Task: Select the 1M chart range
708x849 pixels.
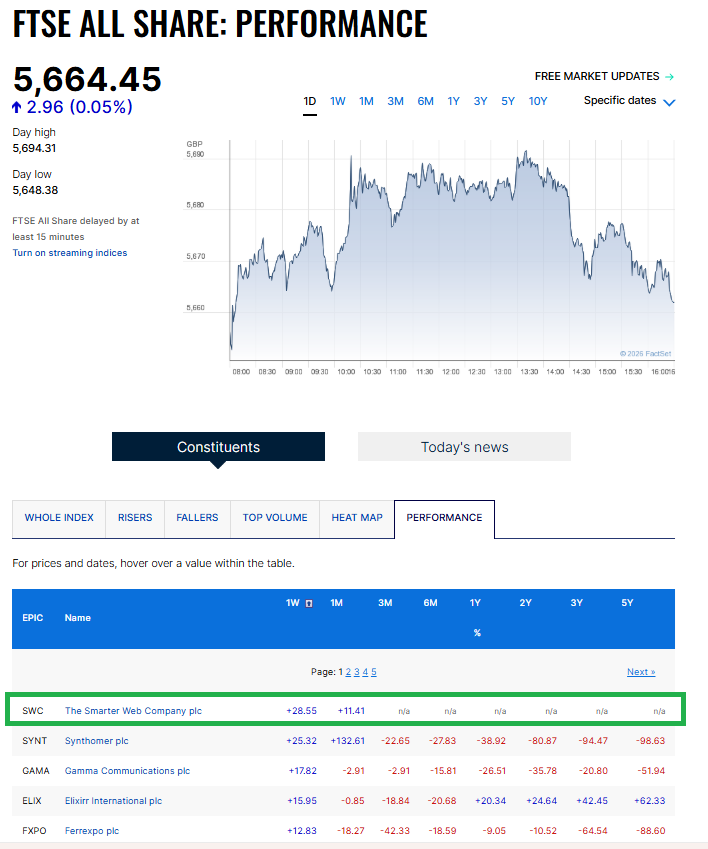Action: 366,101
